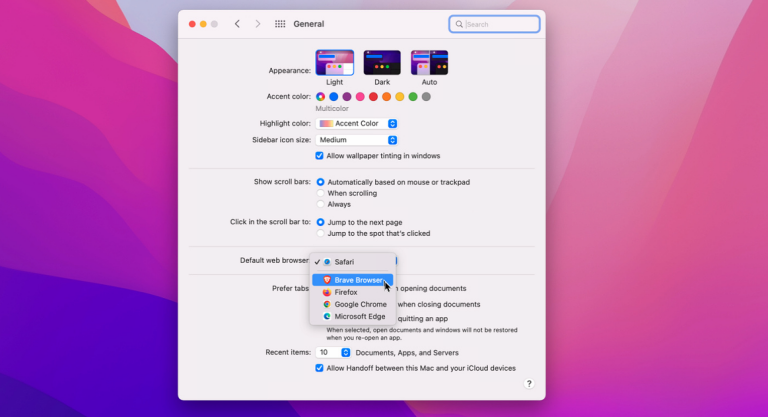Click the back arrow in the toolbar
Image resolution: width=768 pixels, height=417 pixels.
pos(237,24)
